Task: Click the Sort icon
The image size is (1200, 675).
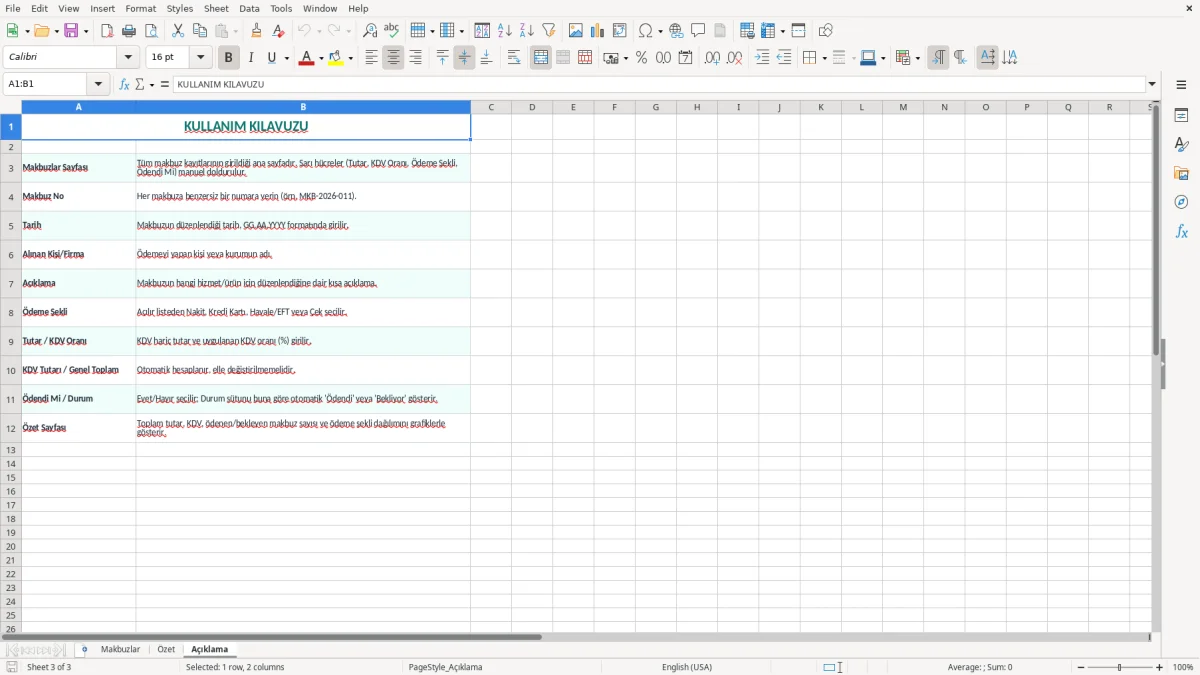Action: pyautogui.click(x=482, y=31)
